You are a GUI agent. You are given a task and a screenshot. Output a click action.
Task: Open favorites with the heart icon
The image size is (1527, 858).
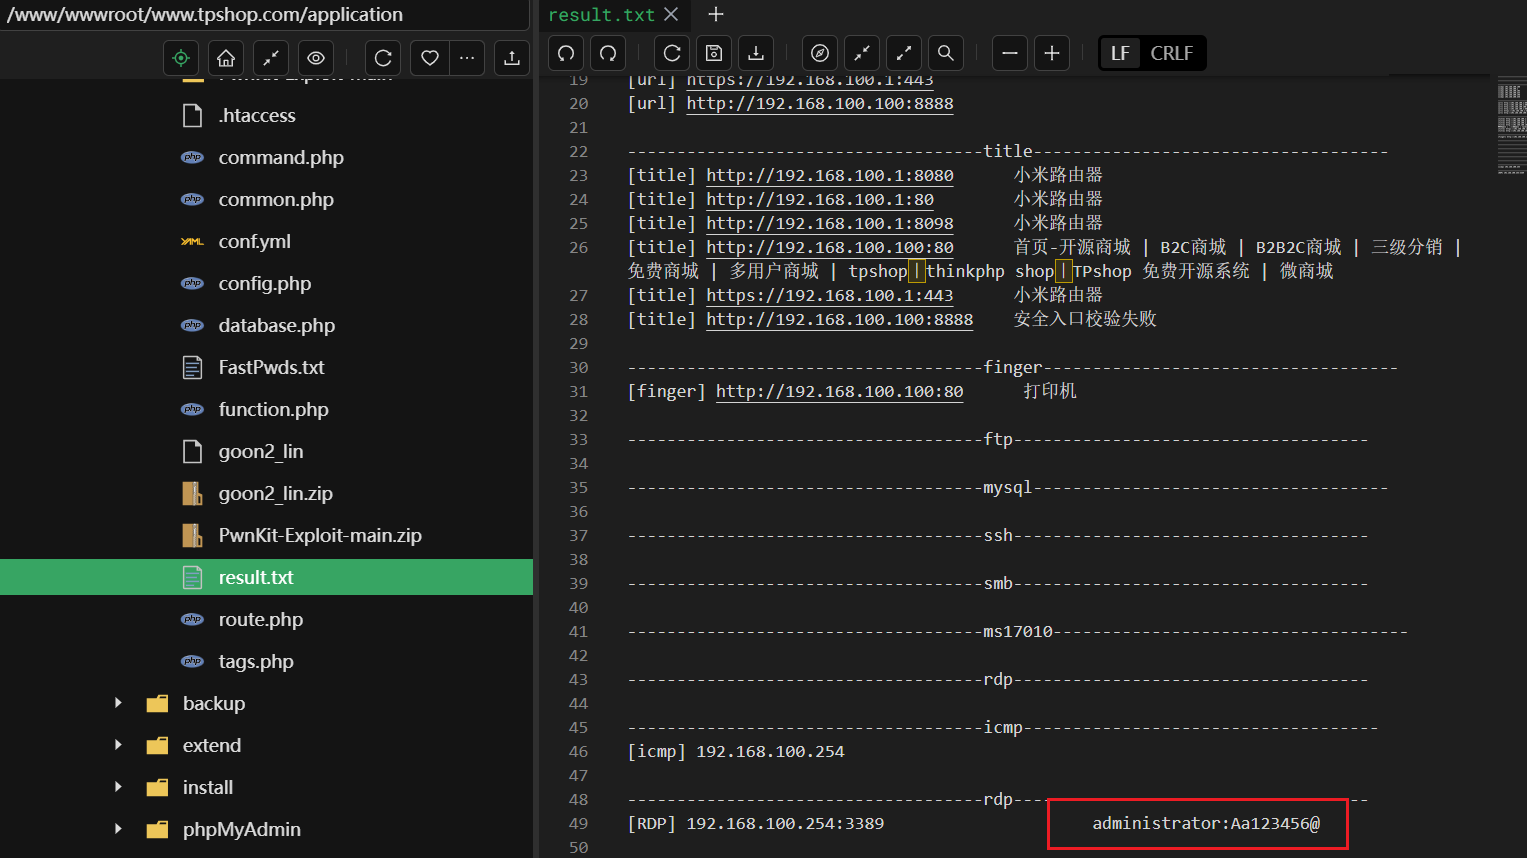coord(430,58)
